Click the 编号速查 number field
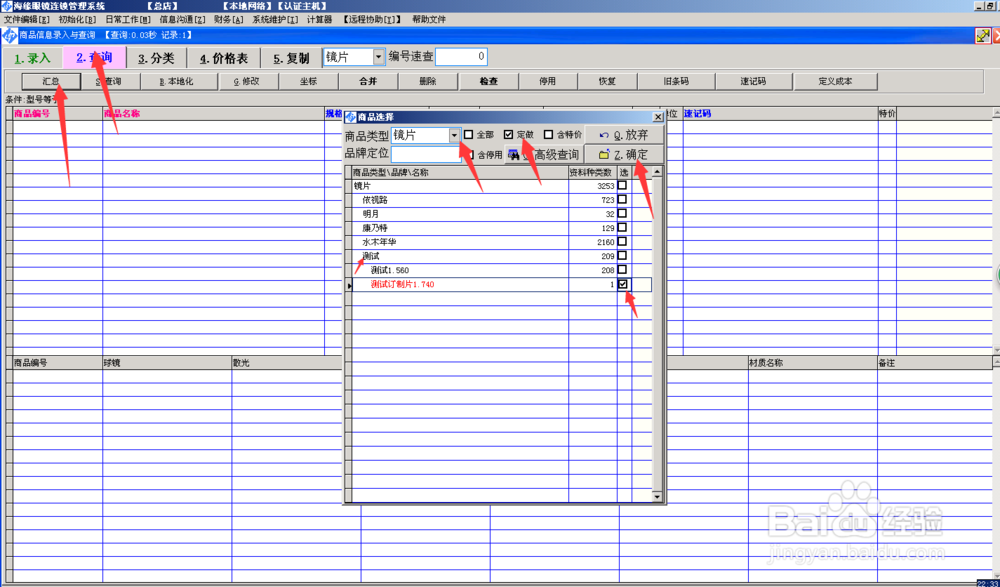The width and height of the screenshot is (1000, 587). click(x=462, y=57)
